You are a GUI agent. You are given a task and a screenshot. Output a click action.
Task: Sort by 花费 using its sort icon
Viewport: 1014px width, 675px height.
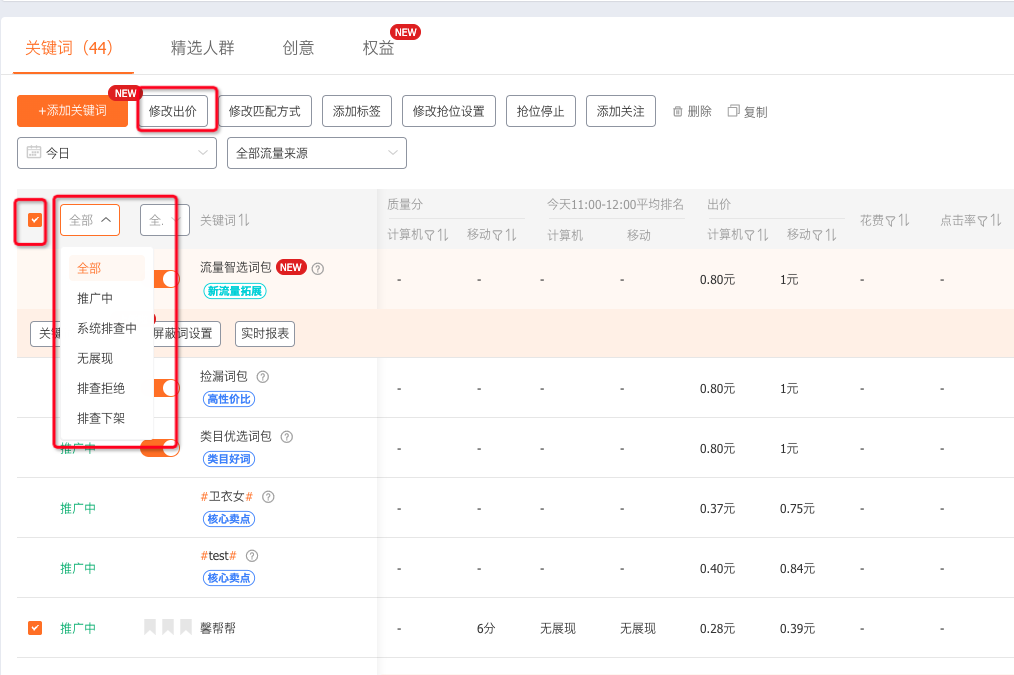click(x=902, y=223)
